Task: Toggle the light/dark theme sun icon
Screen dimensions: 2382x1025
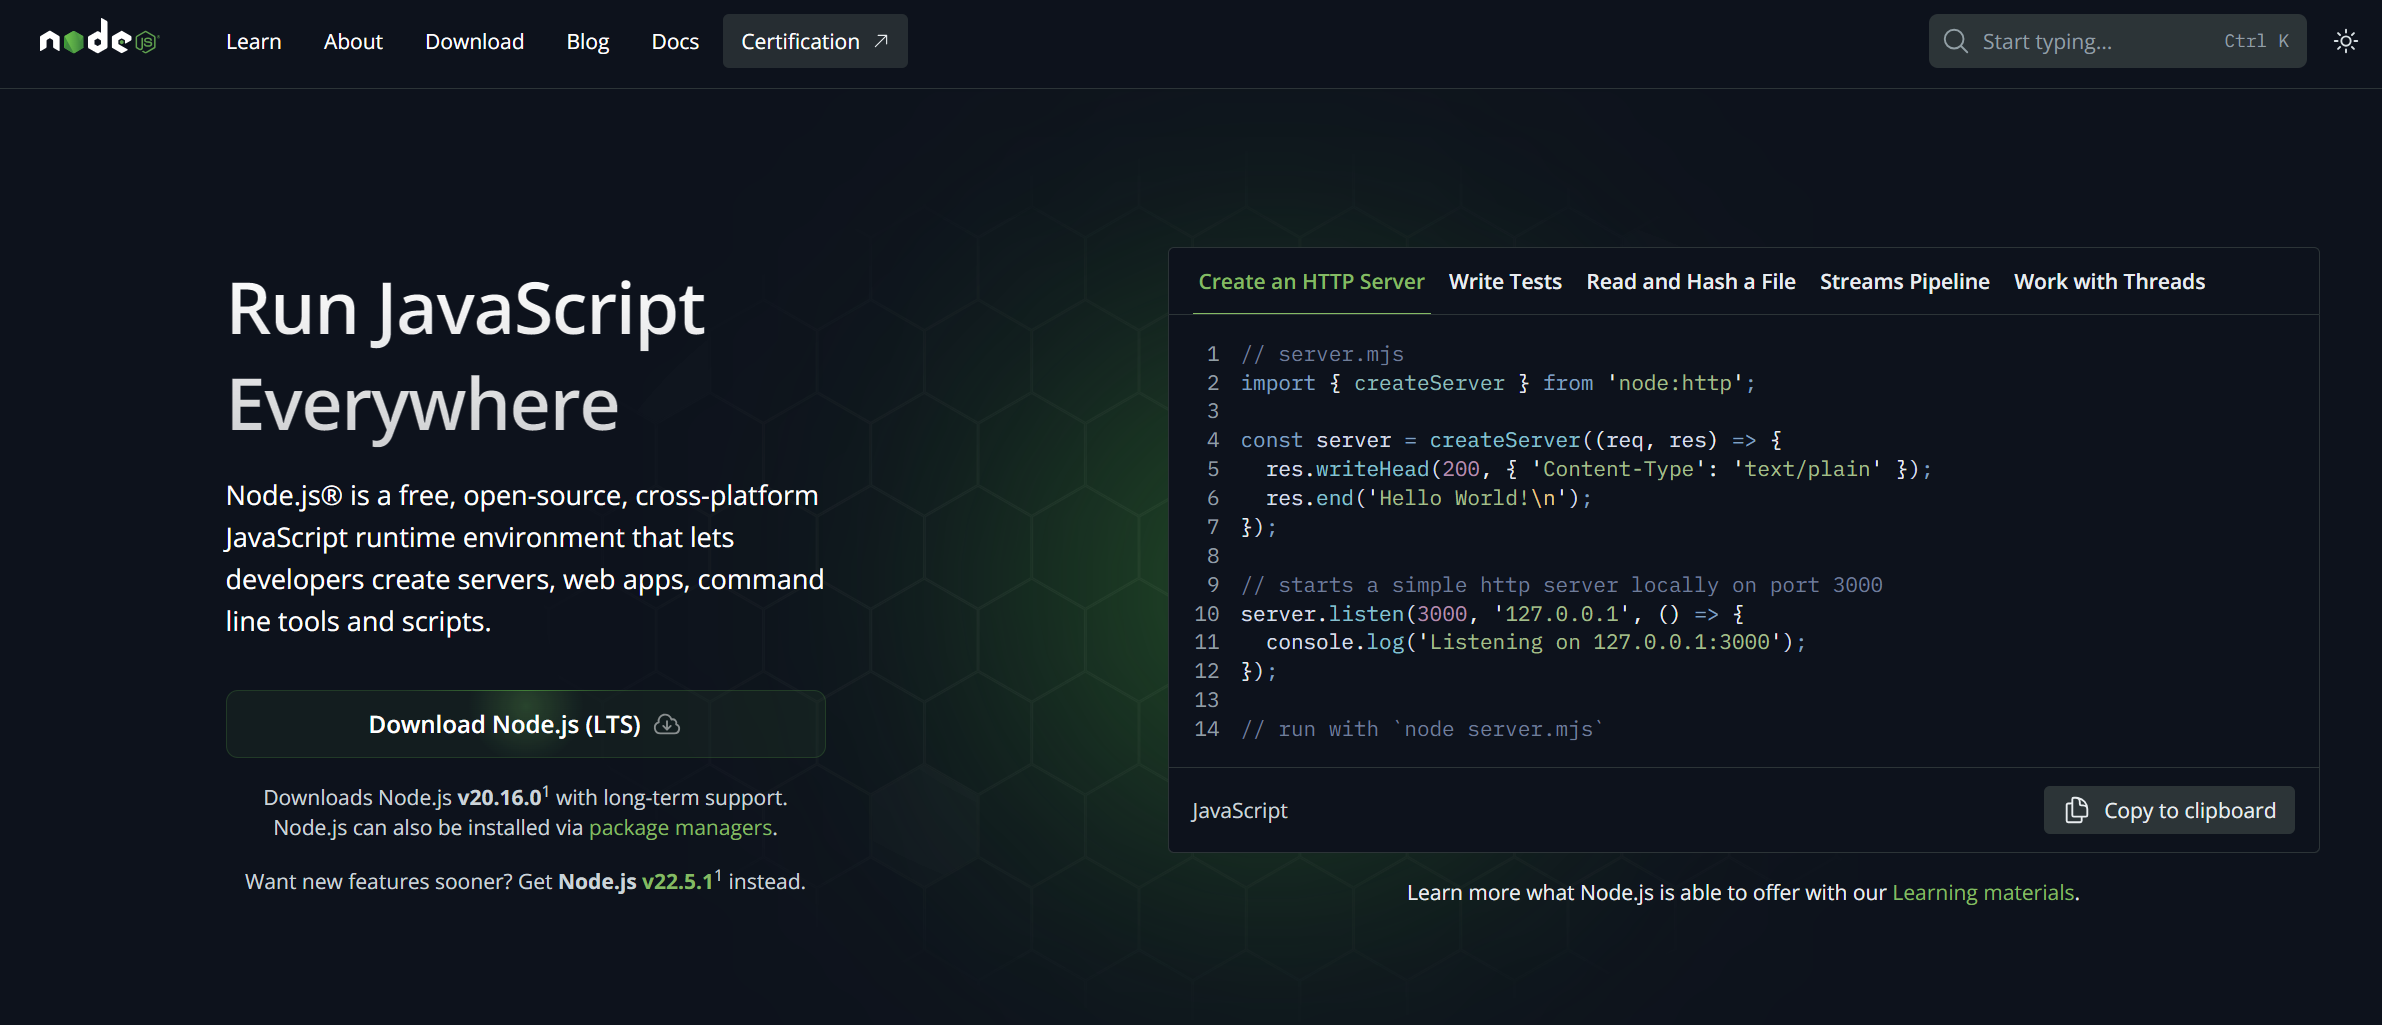Action: tap(2346, 41)
